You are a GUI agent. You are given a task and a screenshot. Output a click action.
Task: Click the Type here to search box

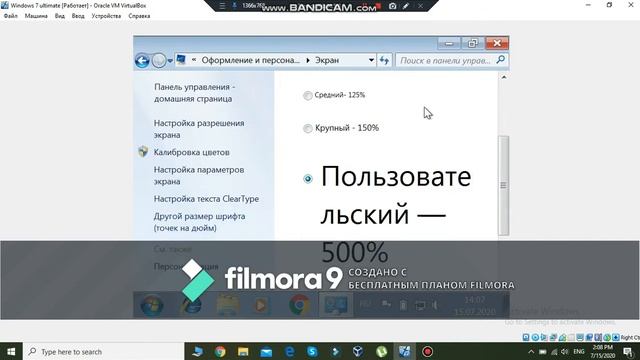[x=104, y=351]
